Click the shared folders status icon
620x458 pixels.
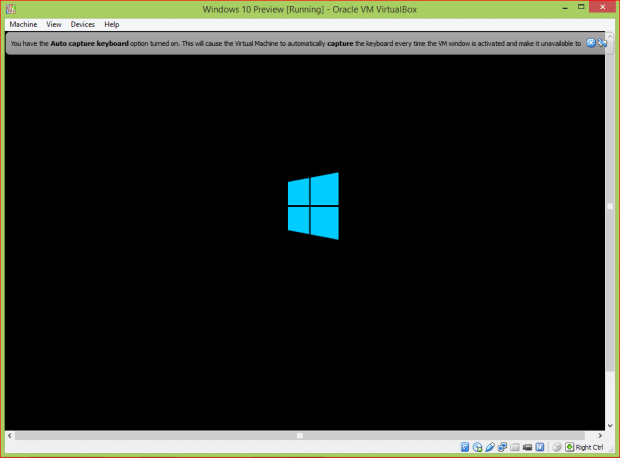[514, 447]
